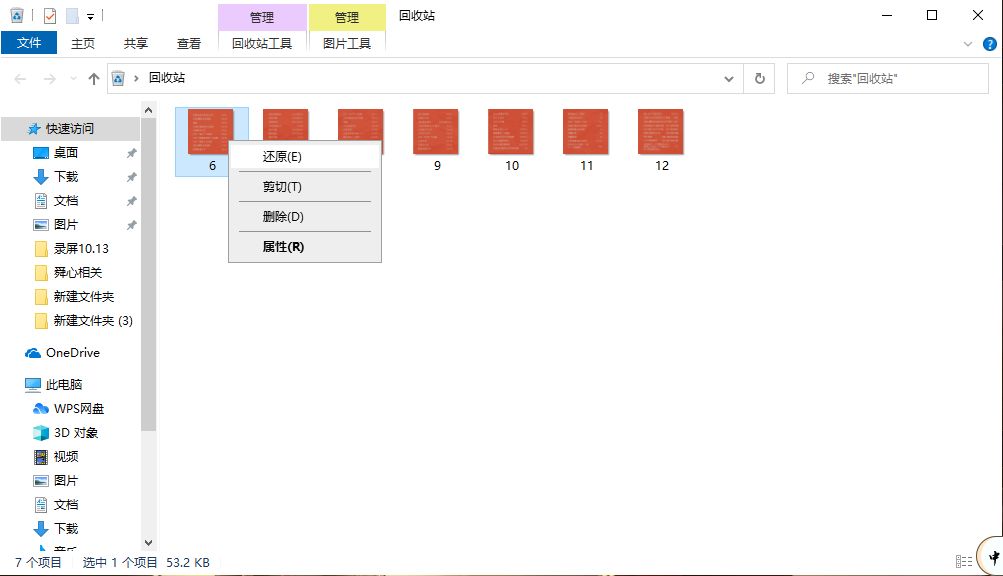This screenshot has height=576, width=1003.
Task: Switch to details view in status bar
Action: click(x=963, y=562)
